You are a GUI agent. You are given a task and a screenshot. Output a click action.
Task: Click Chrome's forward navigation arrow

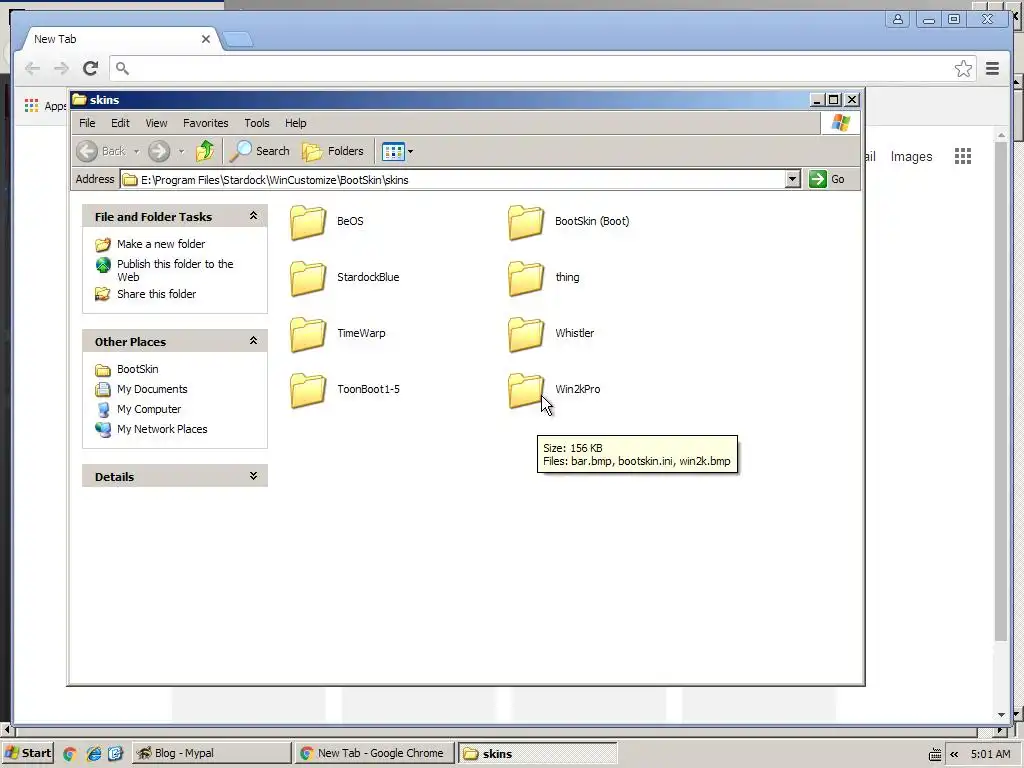[61, 68]
